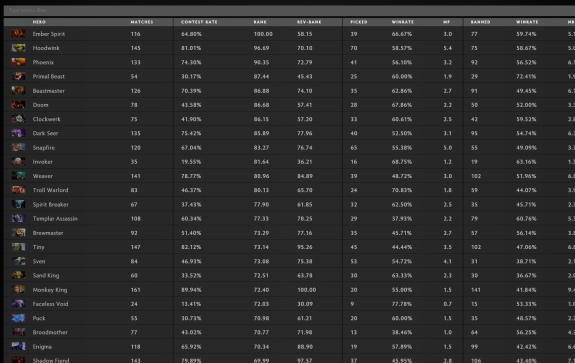
Task: Click the Enigma hero portrait icon
Action: coord(18,346)
